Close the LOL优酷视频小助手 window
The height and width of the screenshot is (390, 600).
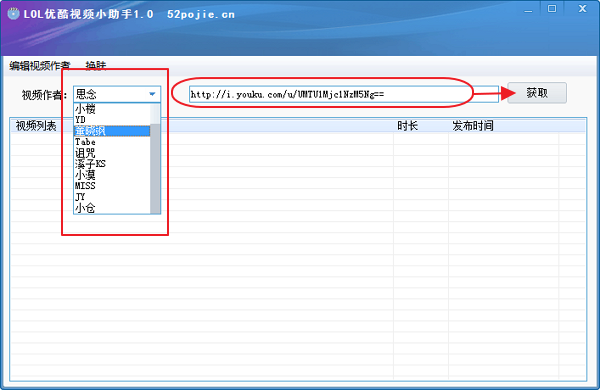tap(582, 8)
